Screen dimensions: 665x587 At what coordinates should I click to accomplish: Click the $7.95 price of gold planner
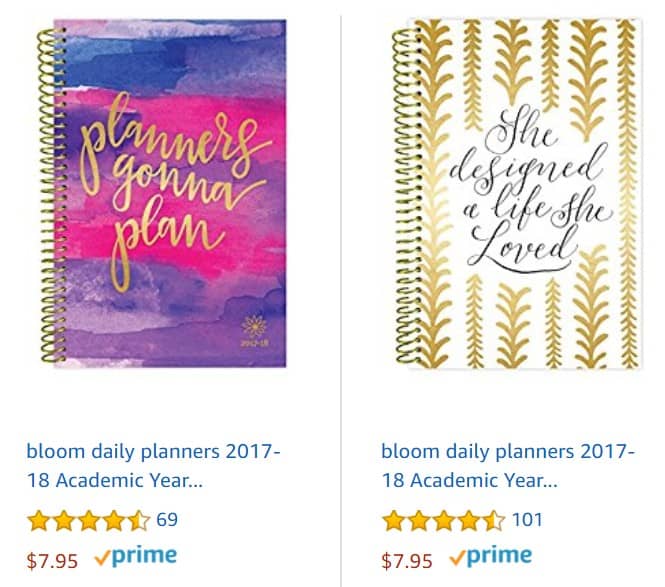coord(407,560)
